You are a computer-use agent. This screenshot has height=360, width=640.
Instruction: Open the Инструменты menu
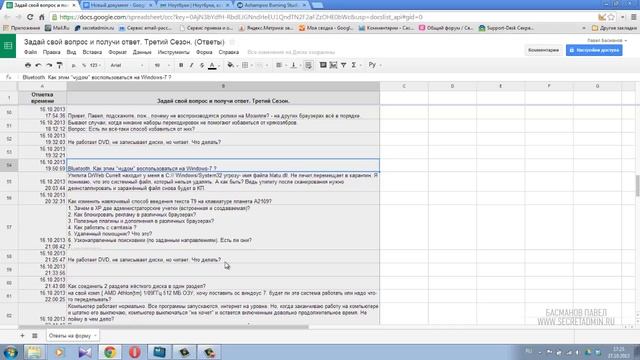[173, 52]
